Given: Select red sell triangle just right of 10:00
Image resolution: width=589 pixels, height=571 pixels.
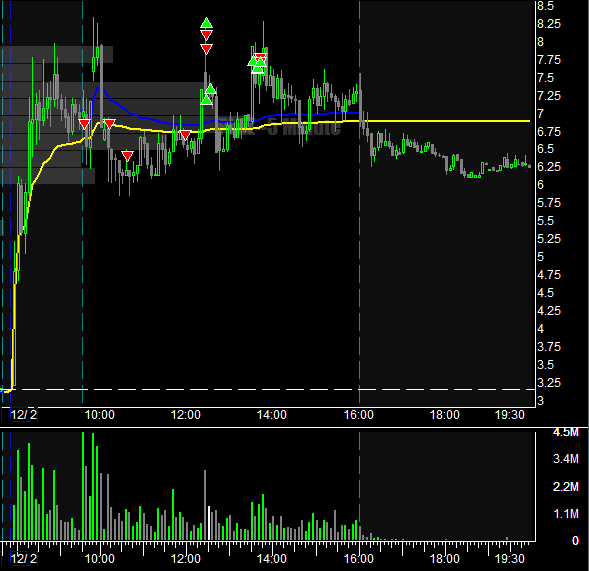Looking at the screenshot, I should tap(109, 124).
